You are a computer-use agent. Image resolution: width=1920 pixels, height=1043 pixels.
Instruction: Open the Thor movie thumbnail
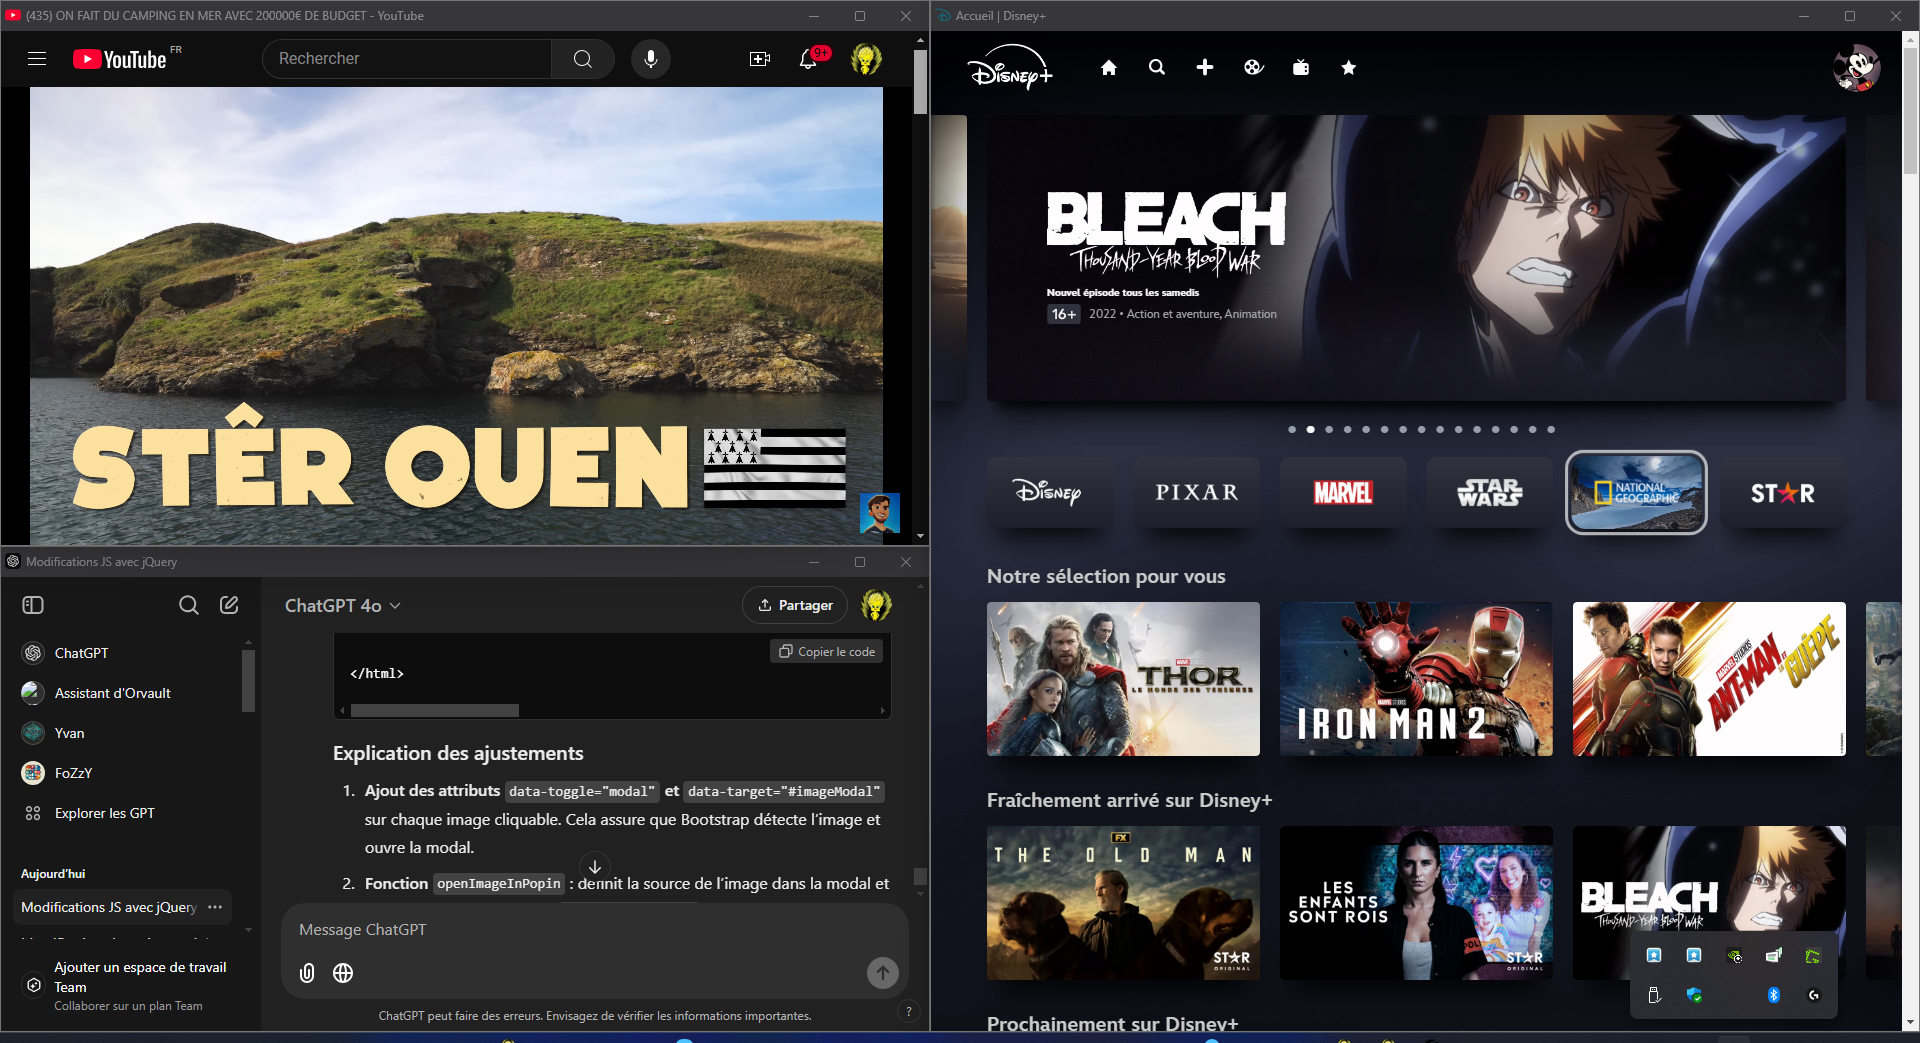click(x=1123, y=679)
